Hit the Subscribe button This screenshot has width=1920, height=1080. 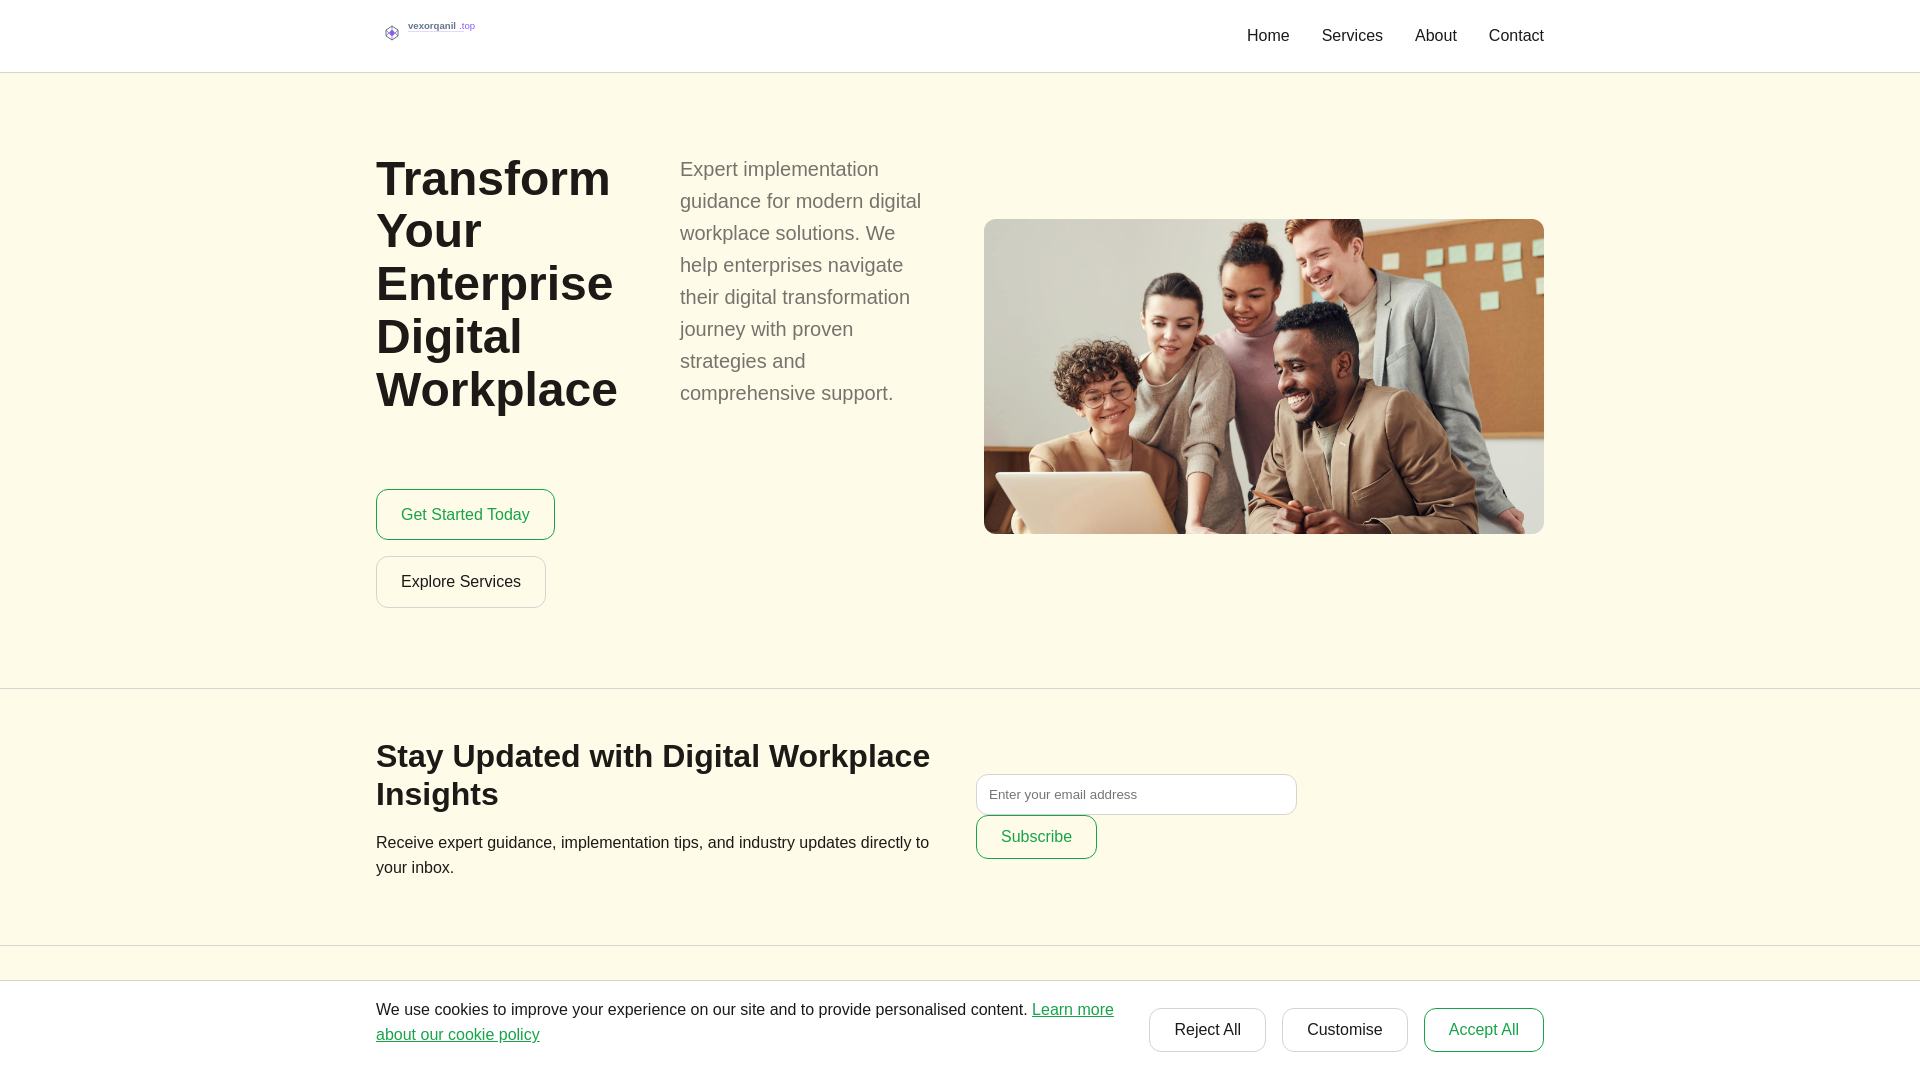[1036, 837]
